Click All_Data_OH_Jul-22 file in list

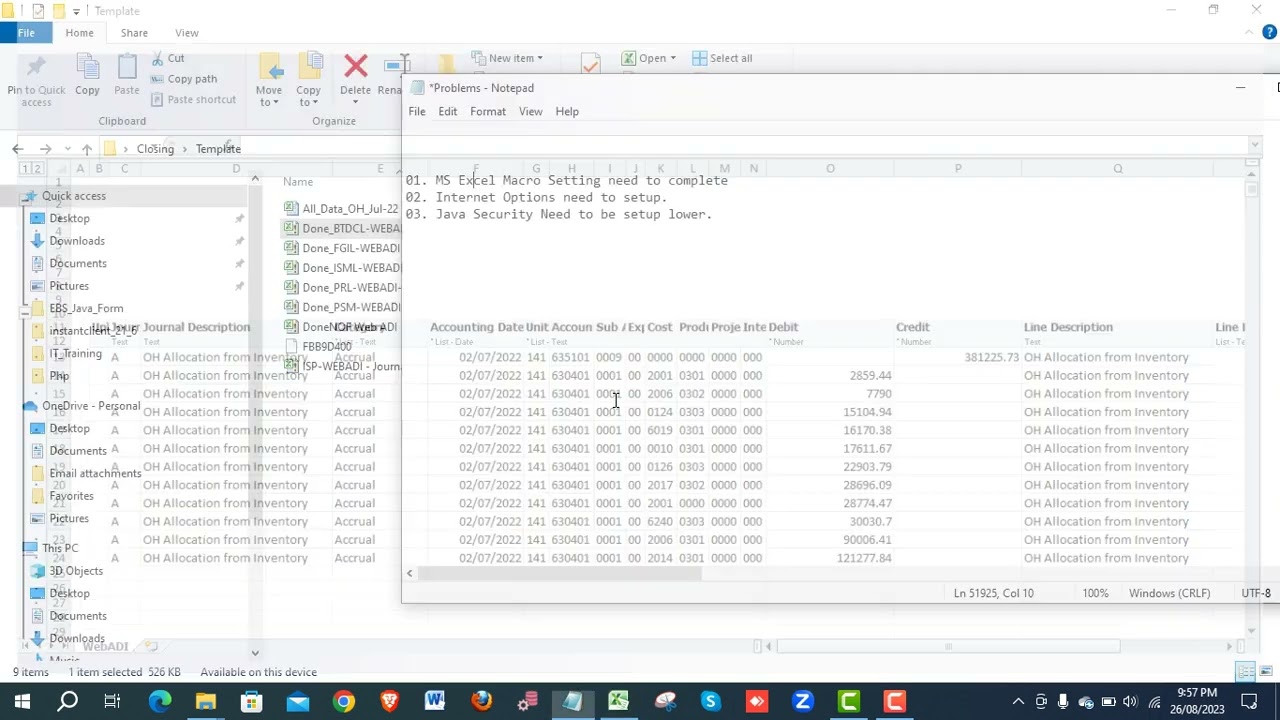[x=341, y=209]
